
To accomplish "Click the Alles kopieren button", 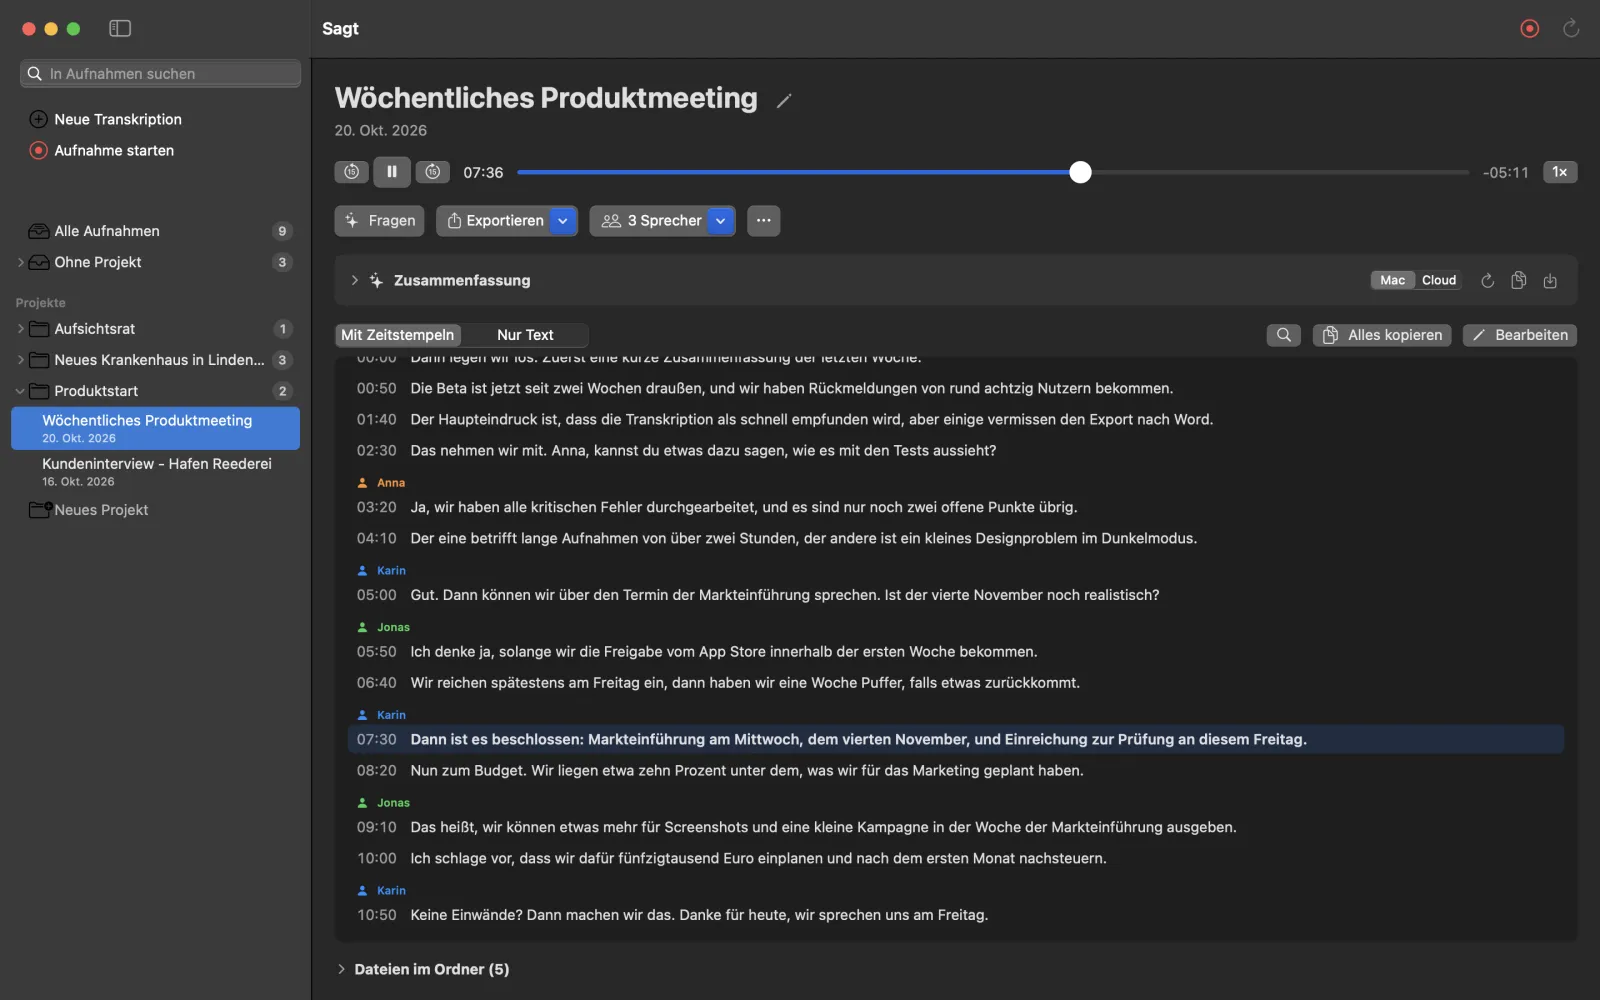I will [x=1382, y=335].
